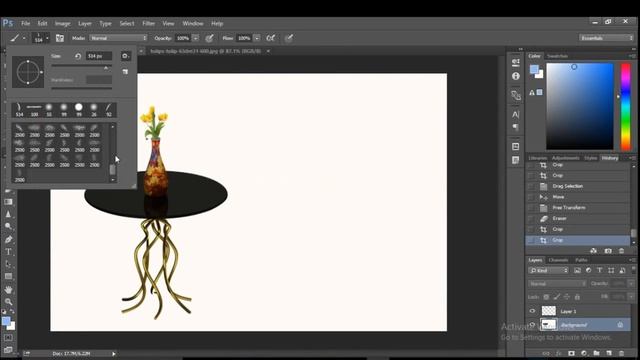
Task: Reset brush size to original
Action: point(78,56)
